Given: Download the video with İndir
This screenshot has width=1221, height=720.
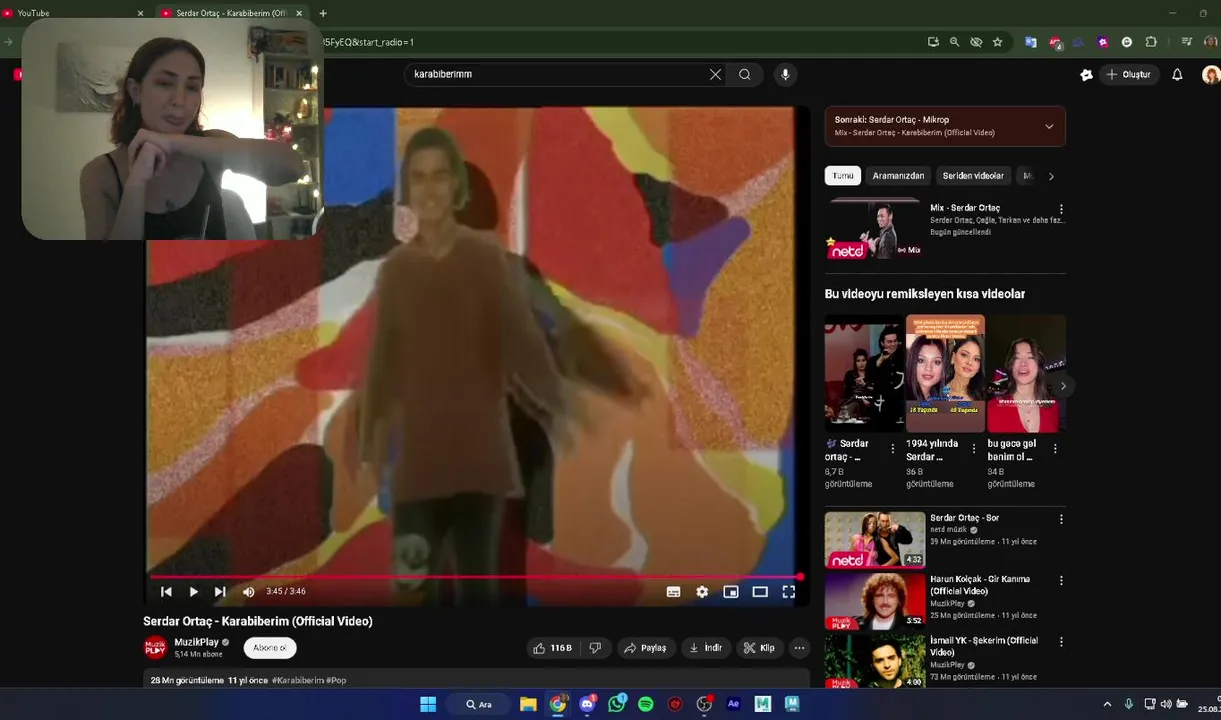Looking at the screenshot, I should pos(705,648).
